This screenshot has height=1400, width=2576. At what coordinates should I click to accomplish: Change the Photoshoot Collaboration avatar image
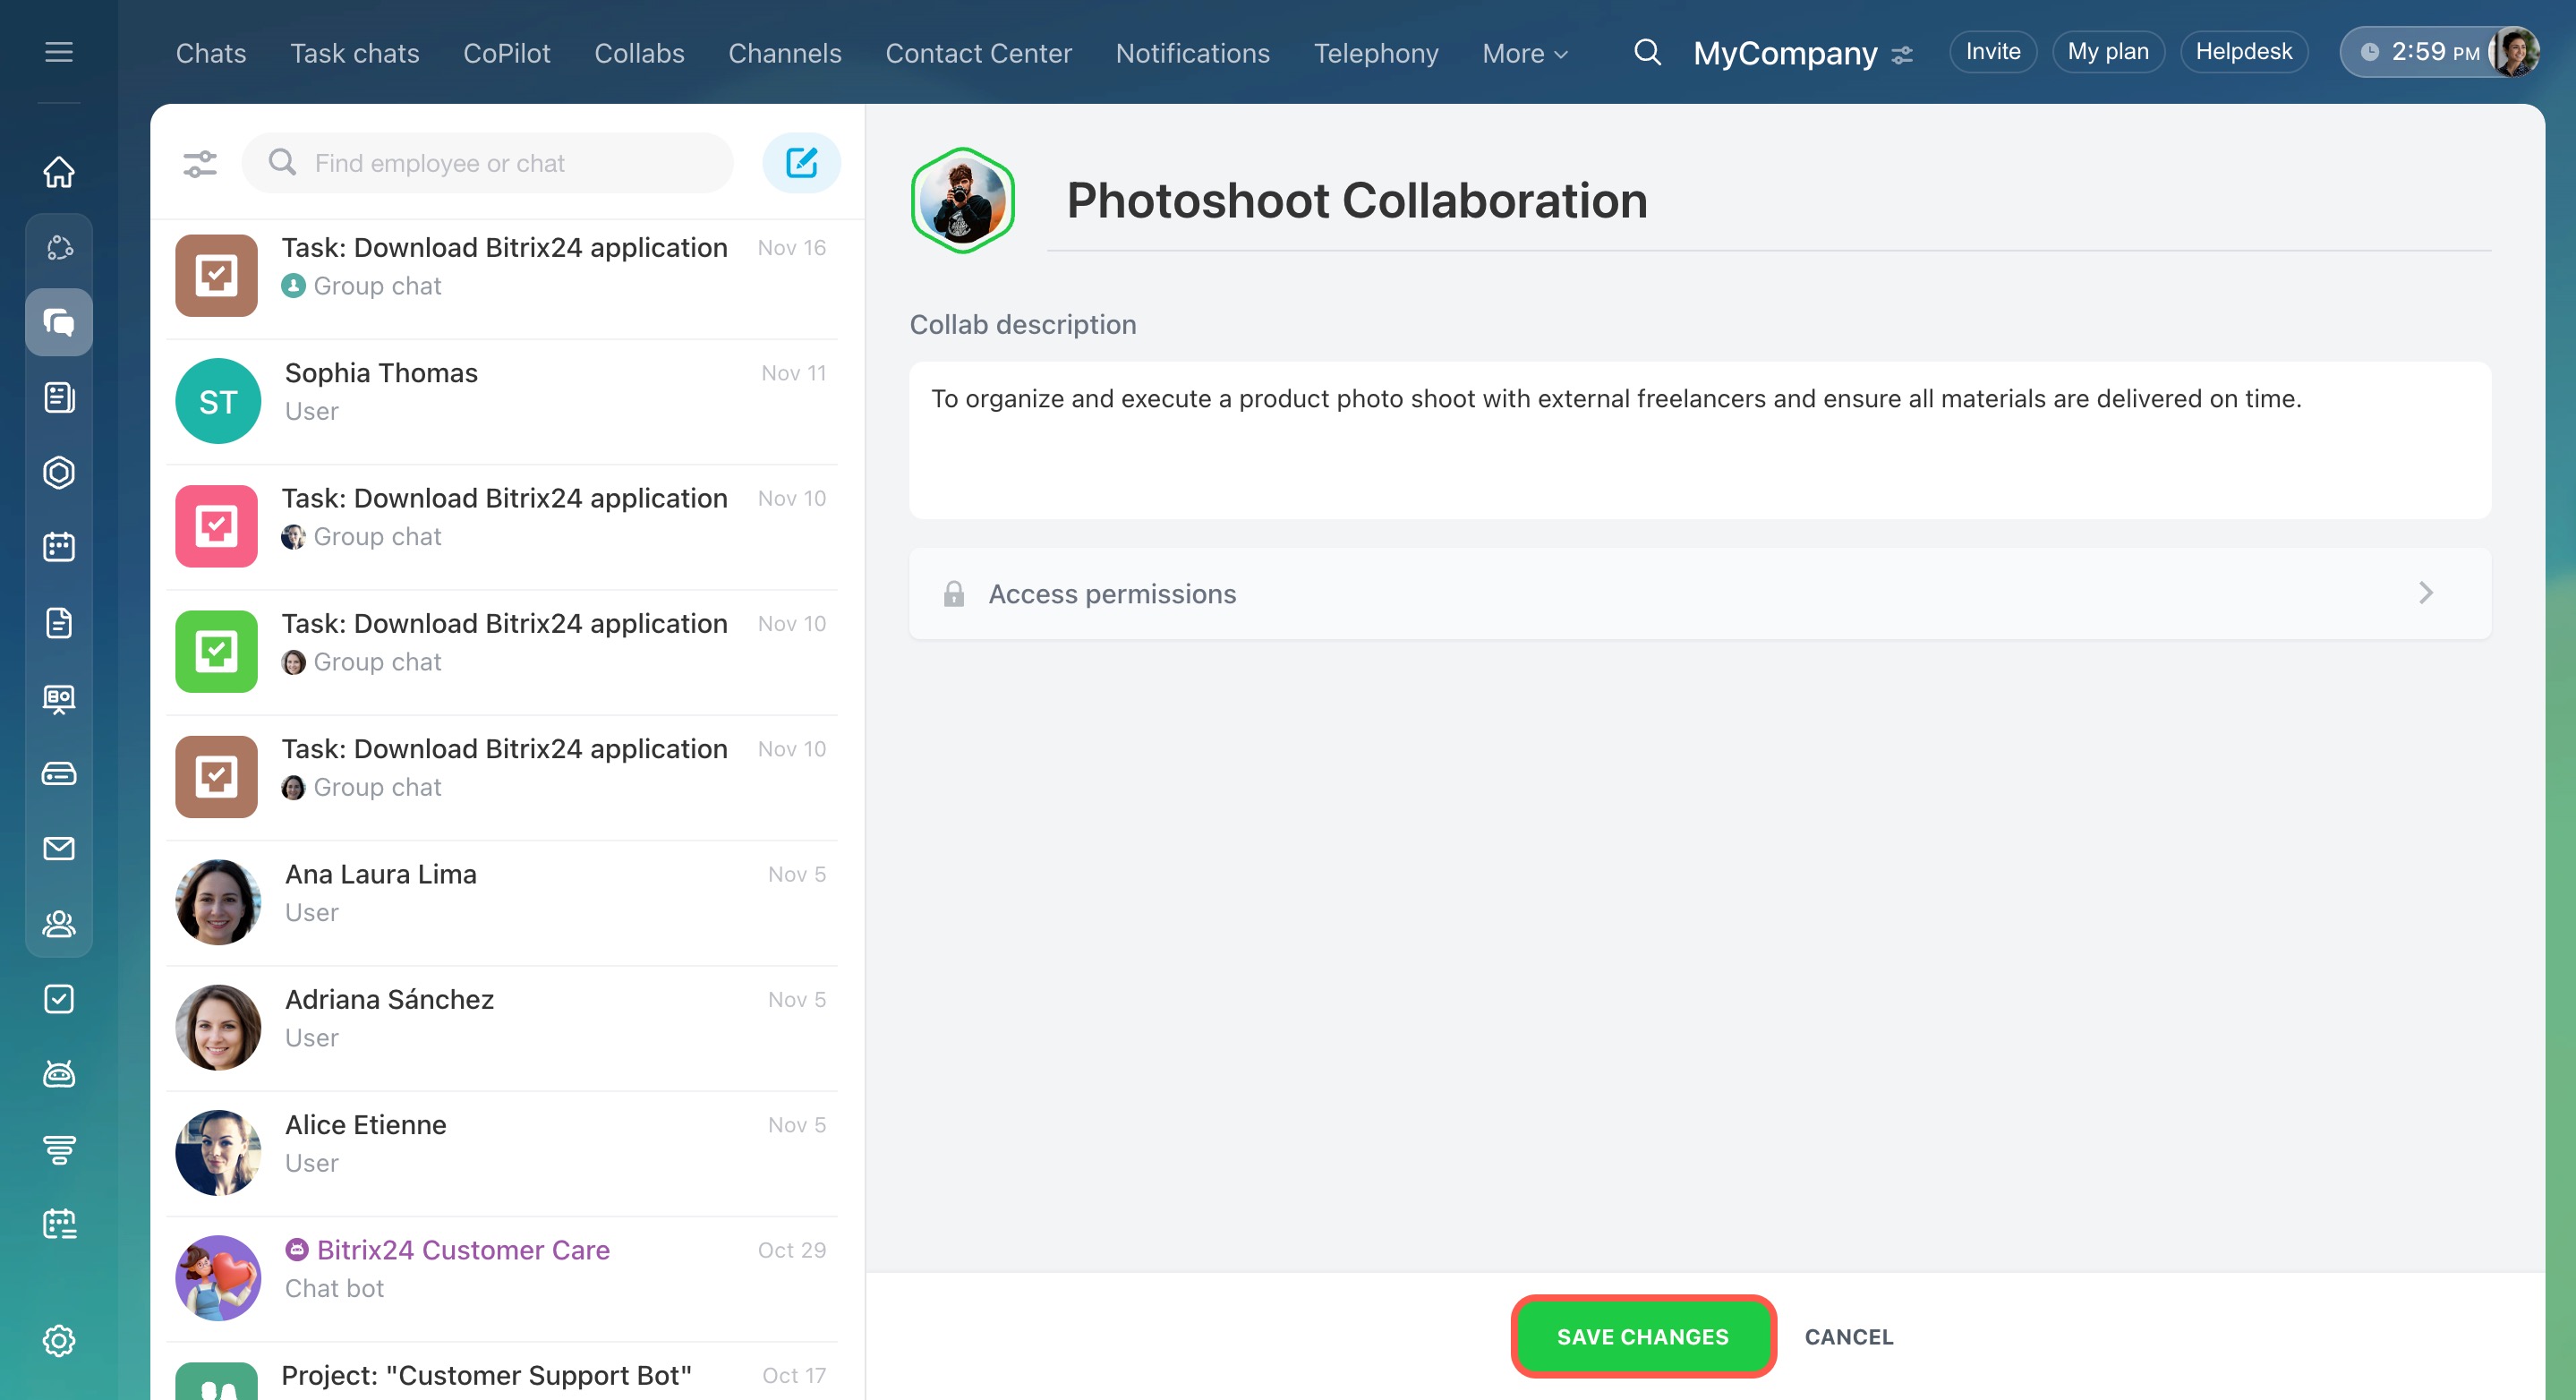click(x=962, y=200)
